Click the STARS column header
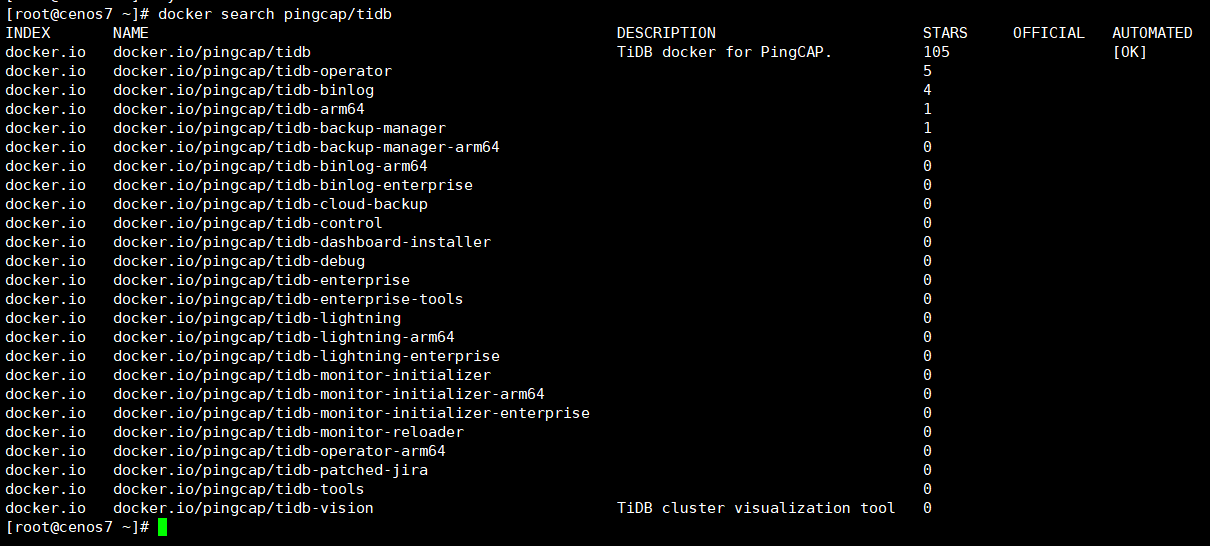The image size is (1210, 546). pyautogui.click(x=945, y=33)
